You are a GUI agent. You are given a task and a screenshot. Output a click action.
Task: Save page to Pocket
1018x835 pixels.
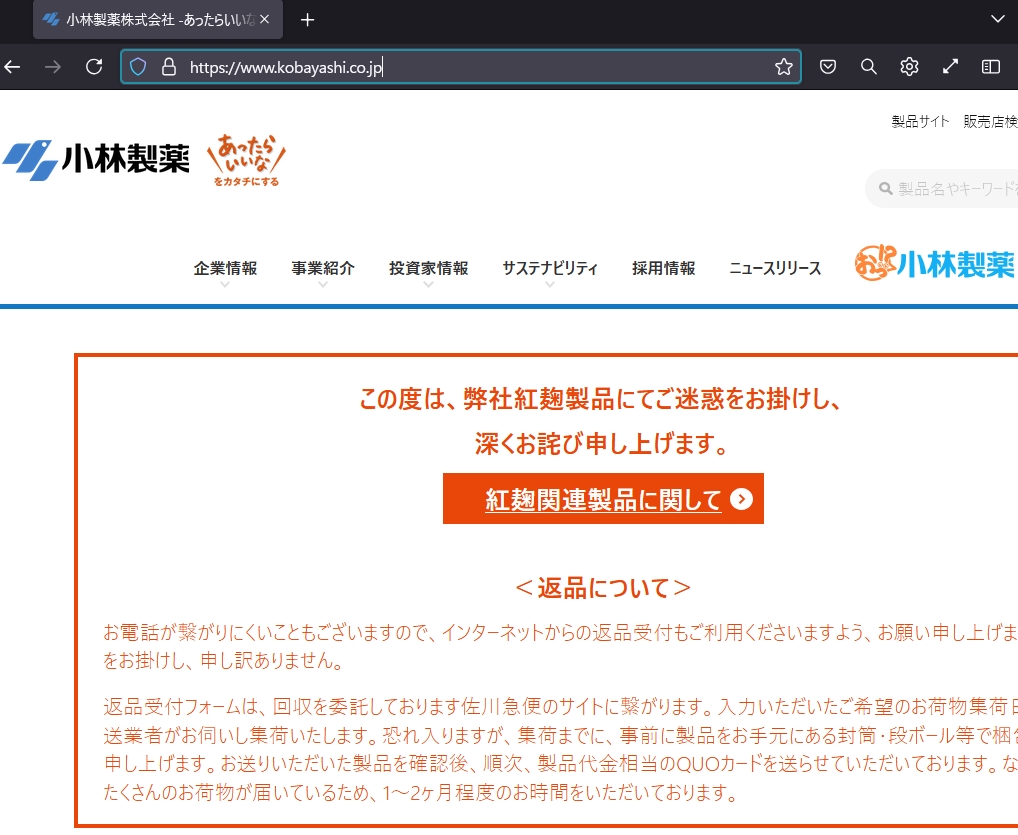tap(828, 67)
